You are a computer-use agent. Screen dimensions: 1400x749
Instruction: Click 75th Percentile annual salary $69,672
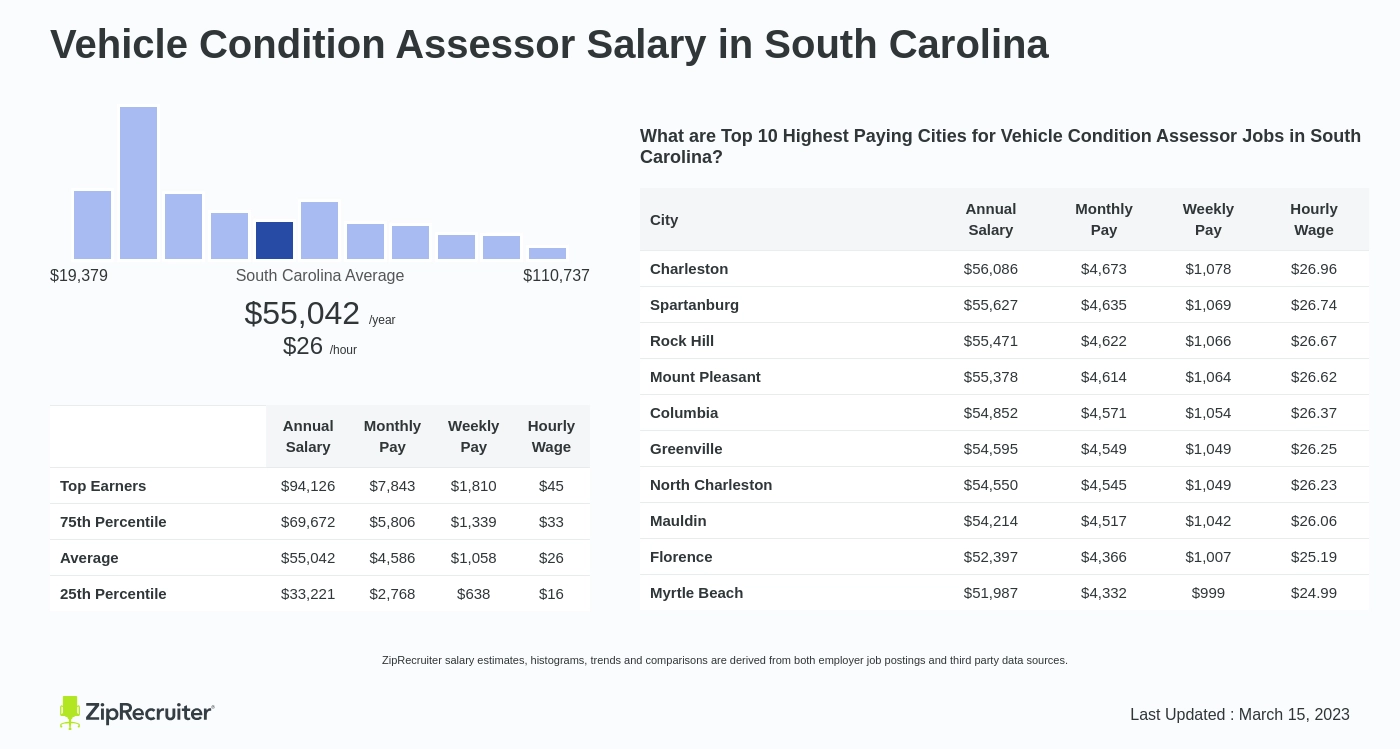tap(308, 522)
